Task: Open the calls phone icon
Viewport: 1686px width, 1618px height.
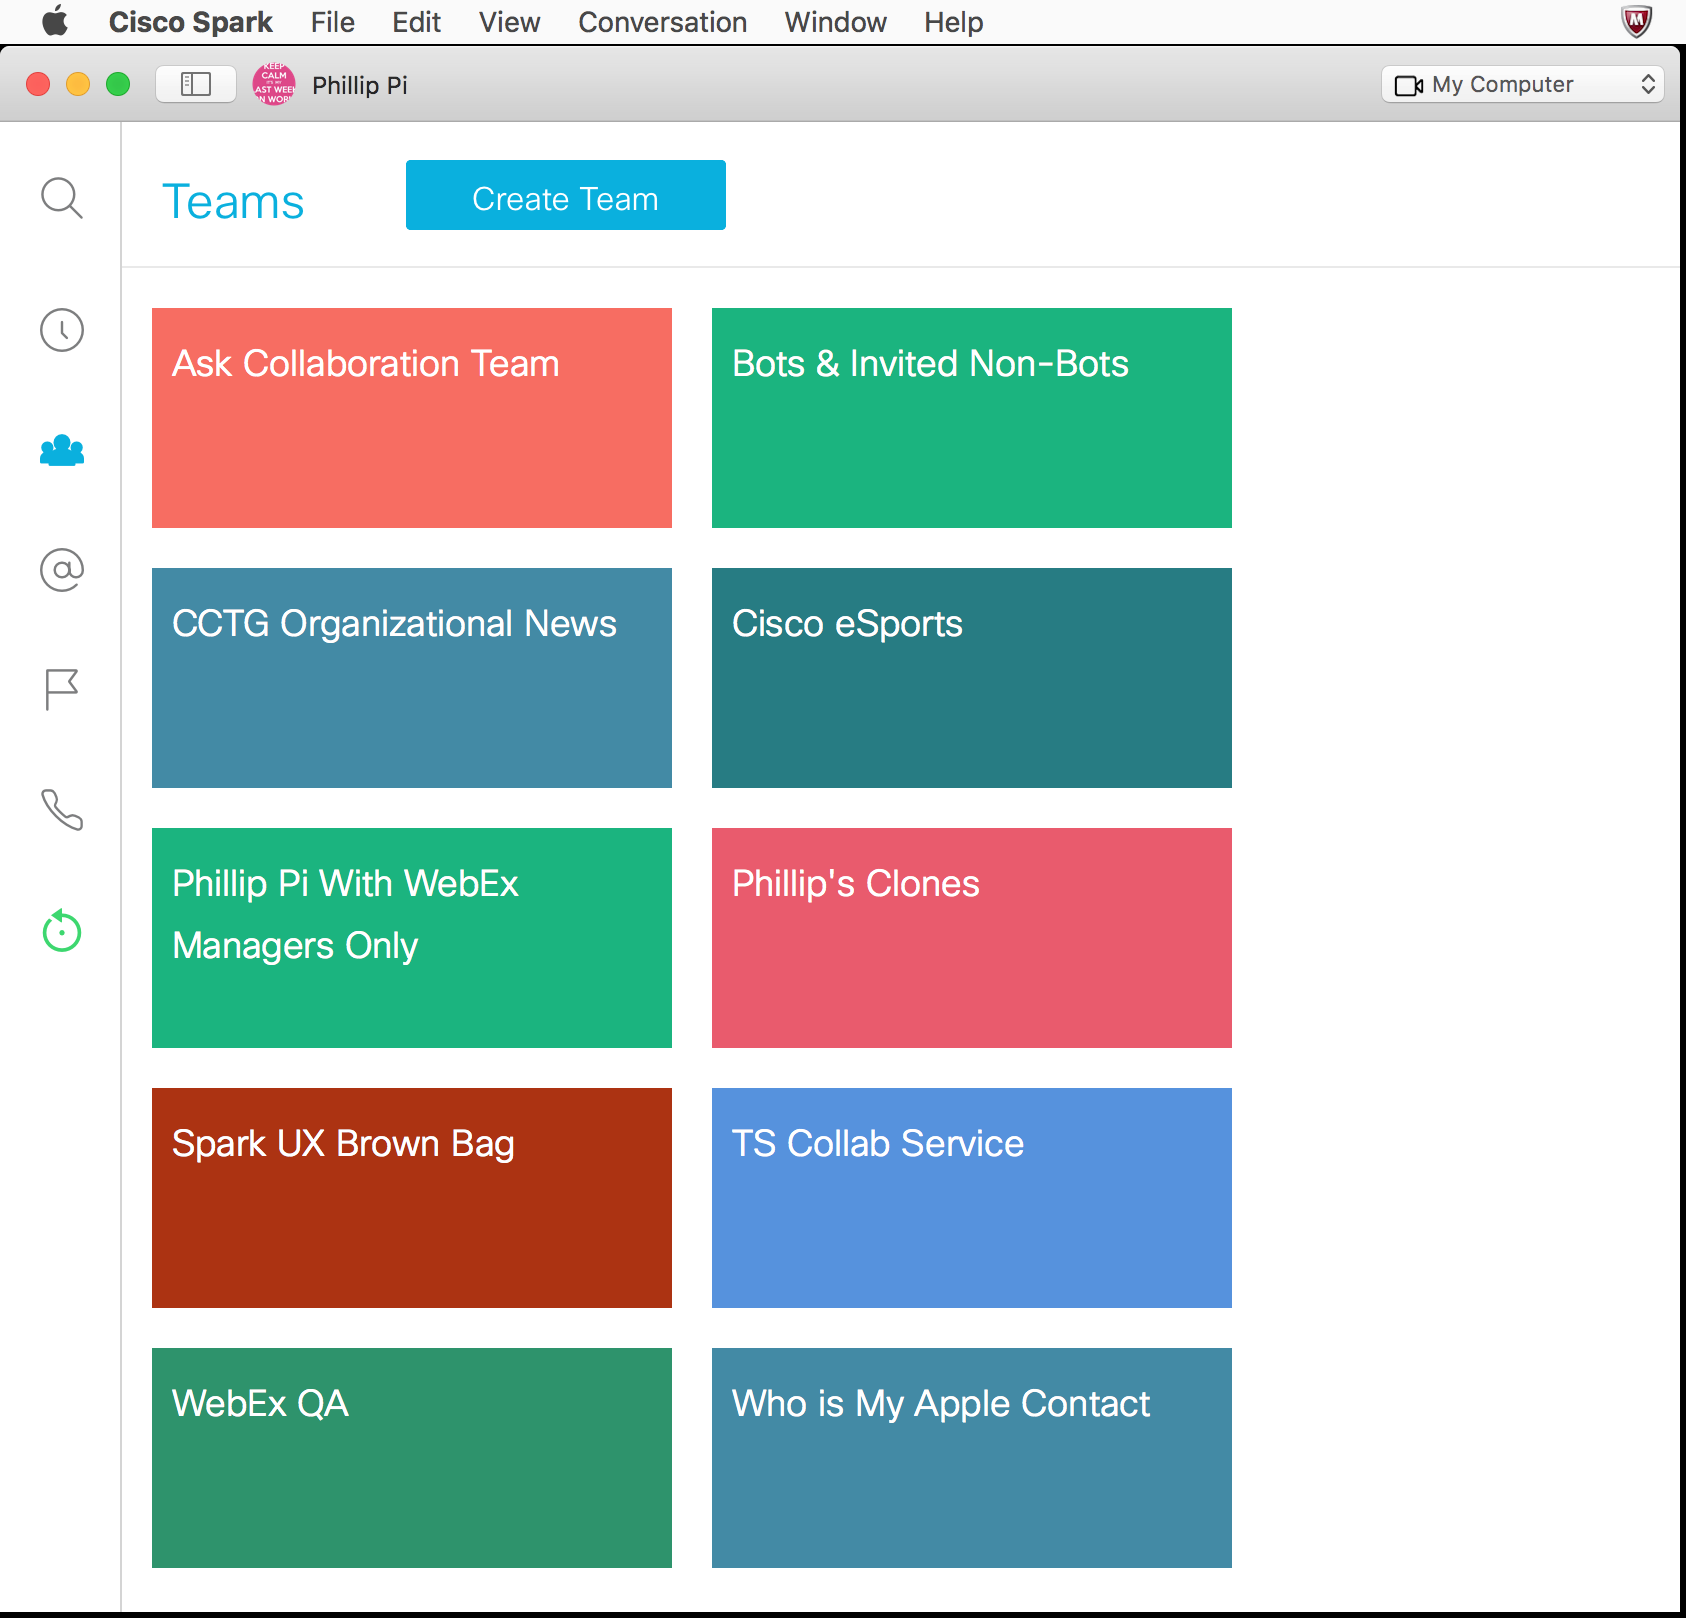Action: (61, 810)
